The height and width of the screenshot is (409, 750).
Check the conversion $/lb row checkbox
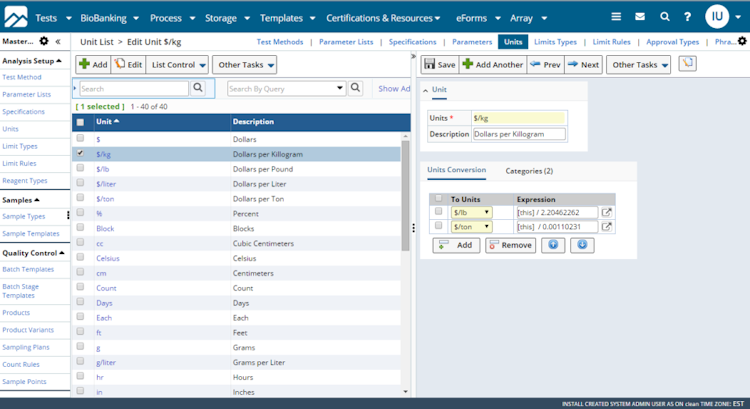tap(438, 211)
